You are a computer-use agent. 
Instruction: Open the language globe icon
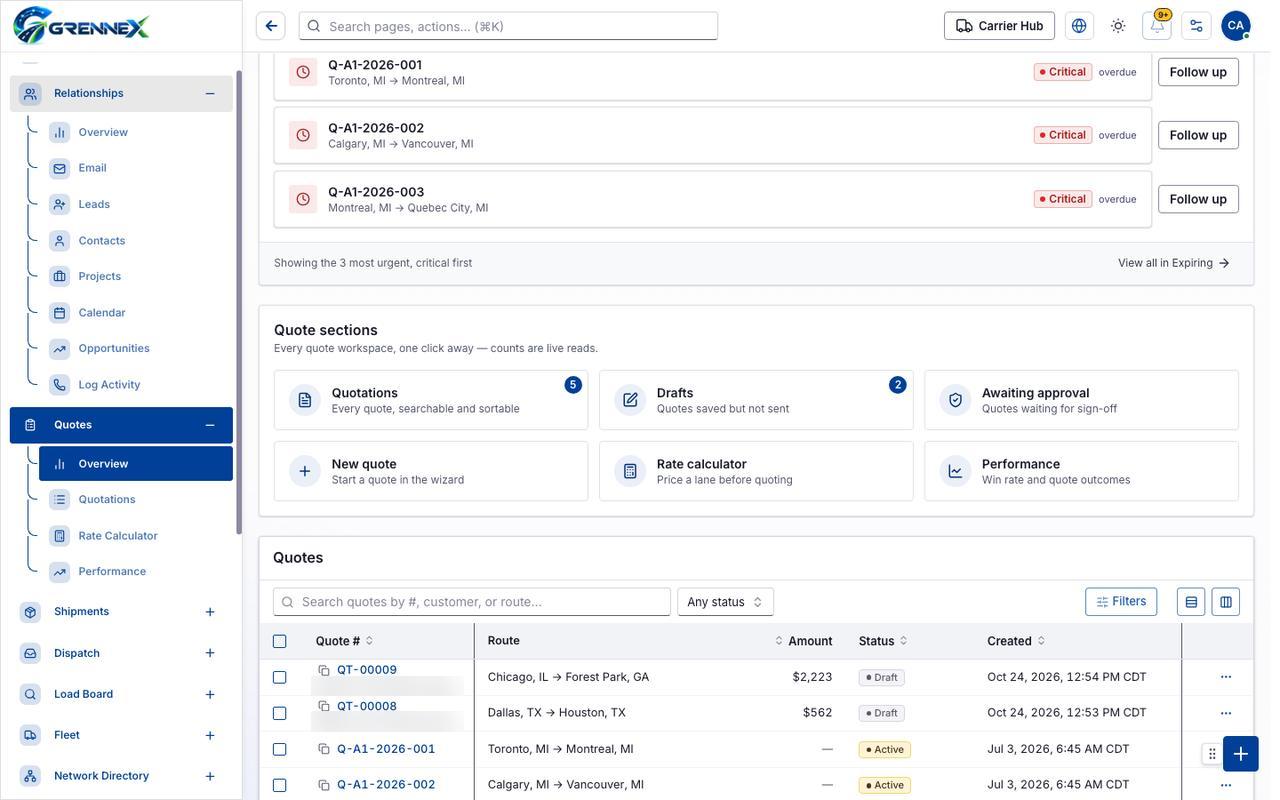(1079, 26)
